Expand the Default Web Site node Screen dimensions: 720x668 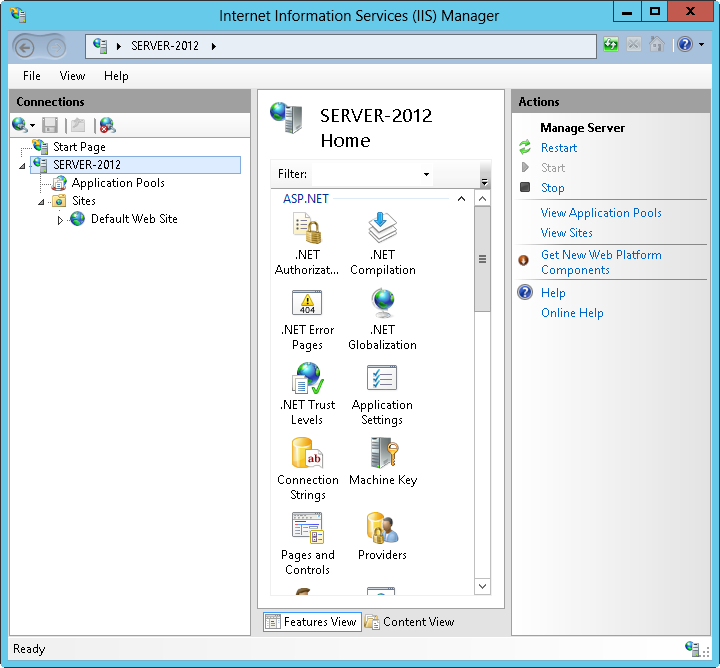(60, 220)
